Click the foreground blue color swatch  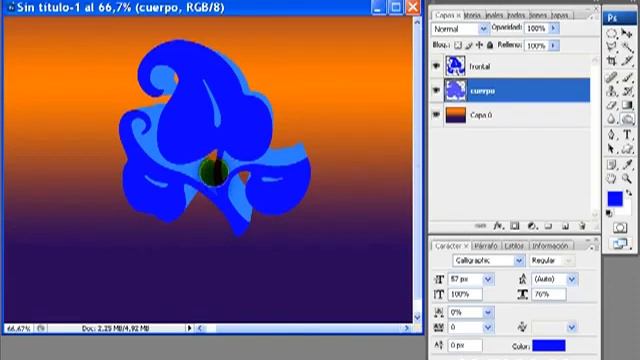tap(614, 199)
